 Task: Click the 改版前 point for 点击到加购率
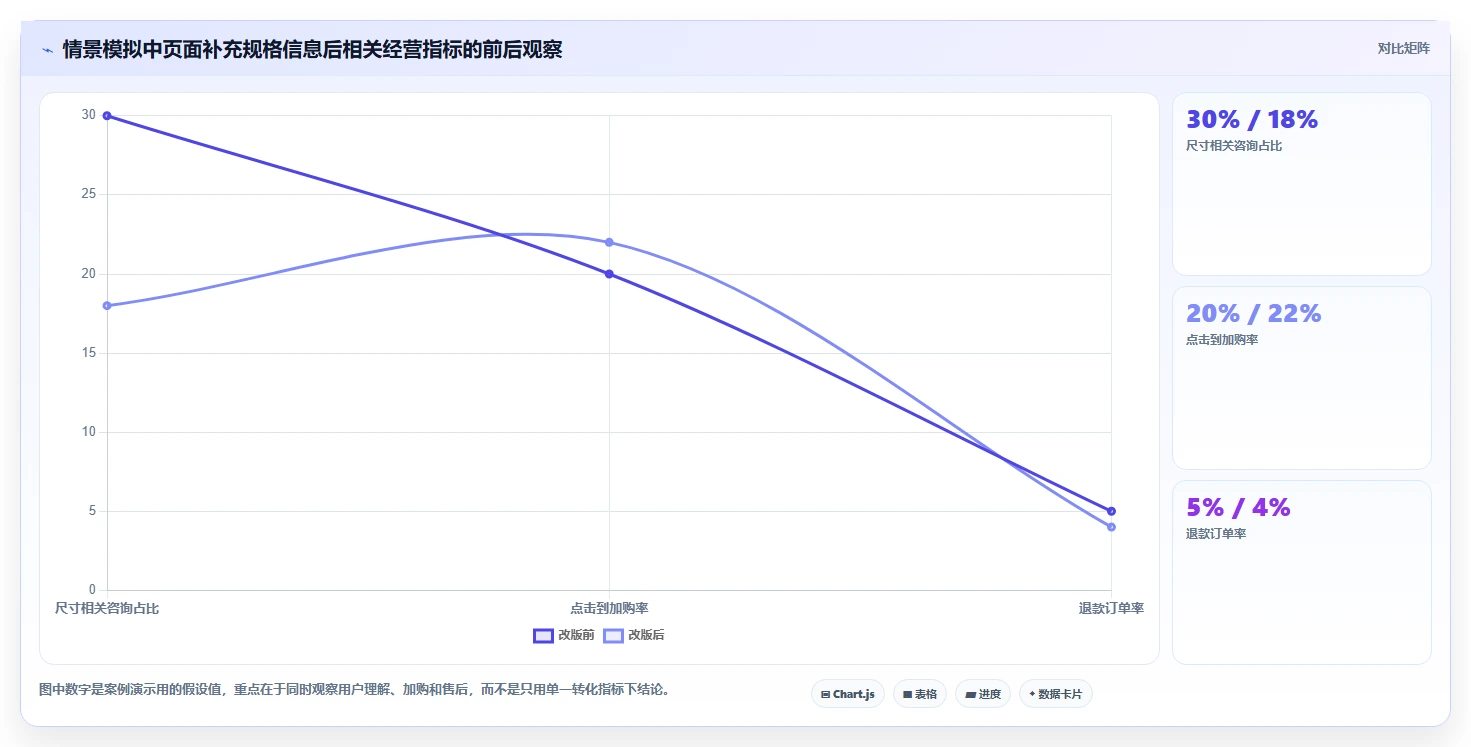tap(609, 274)
